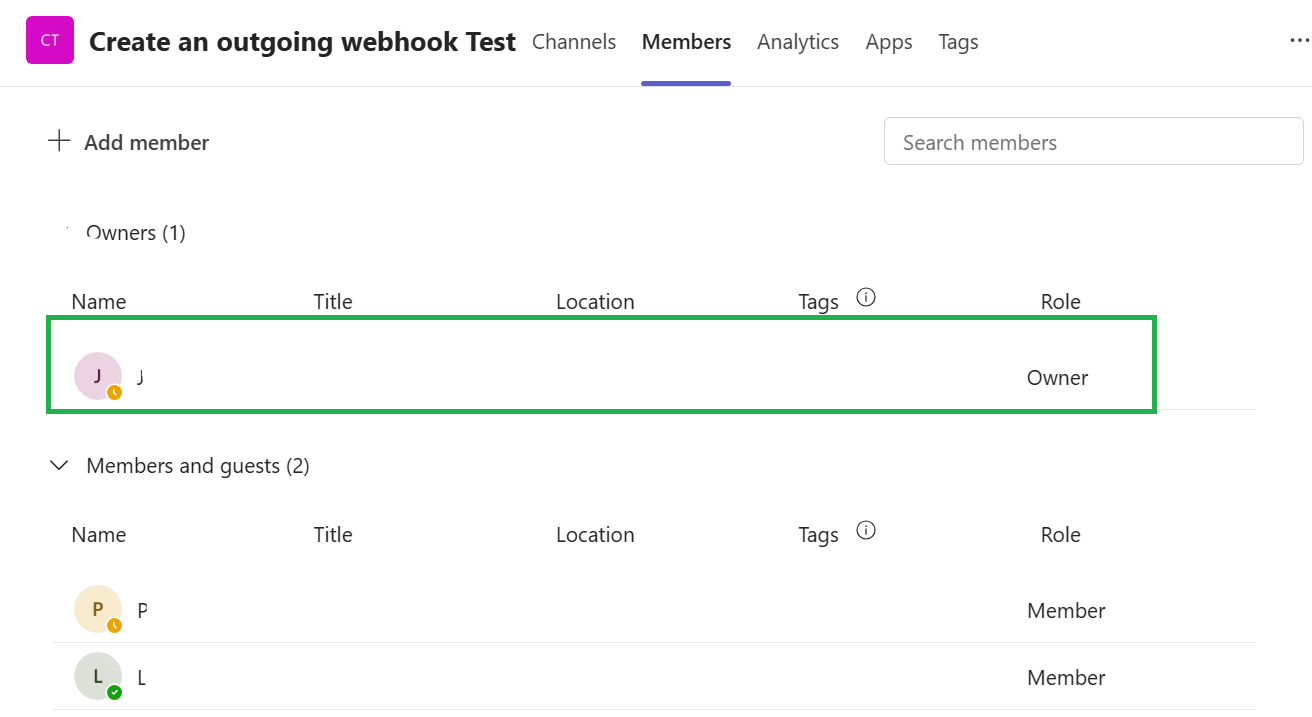
Task: Switch to the Channels tab
Action: click(x=574, y=42)
